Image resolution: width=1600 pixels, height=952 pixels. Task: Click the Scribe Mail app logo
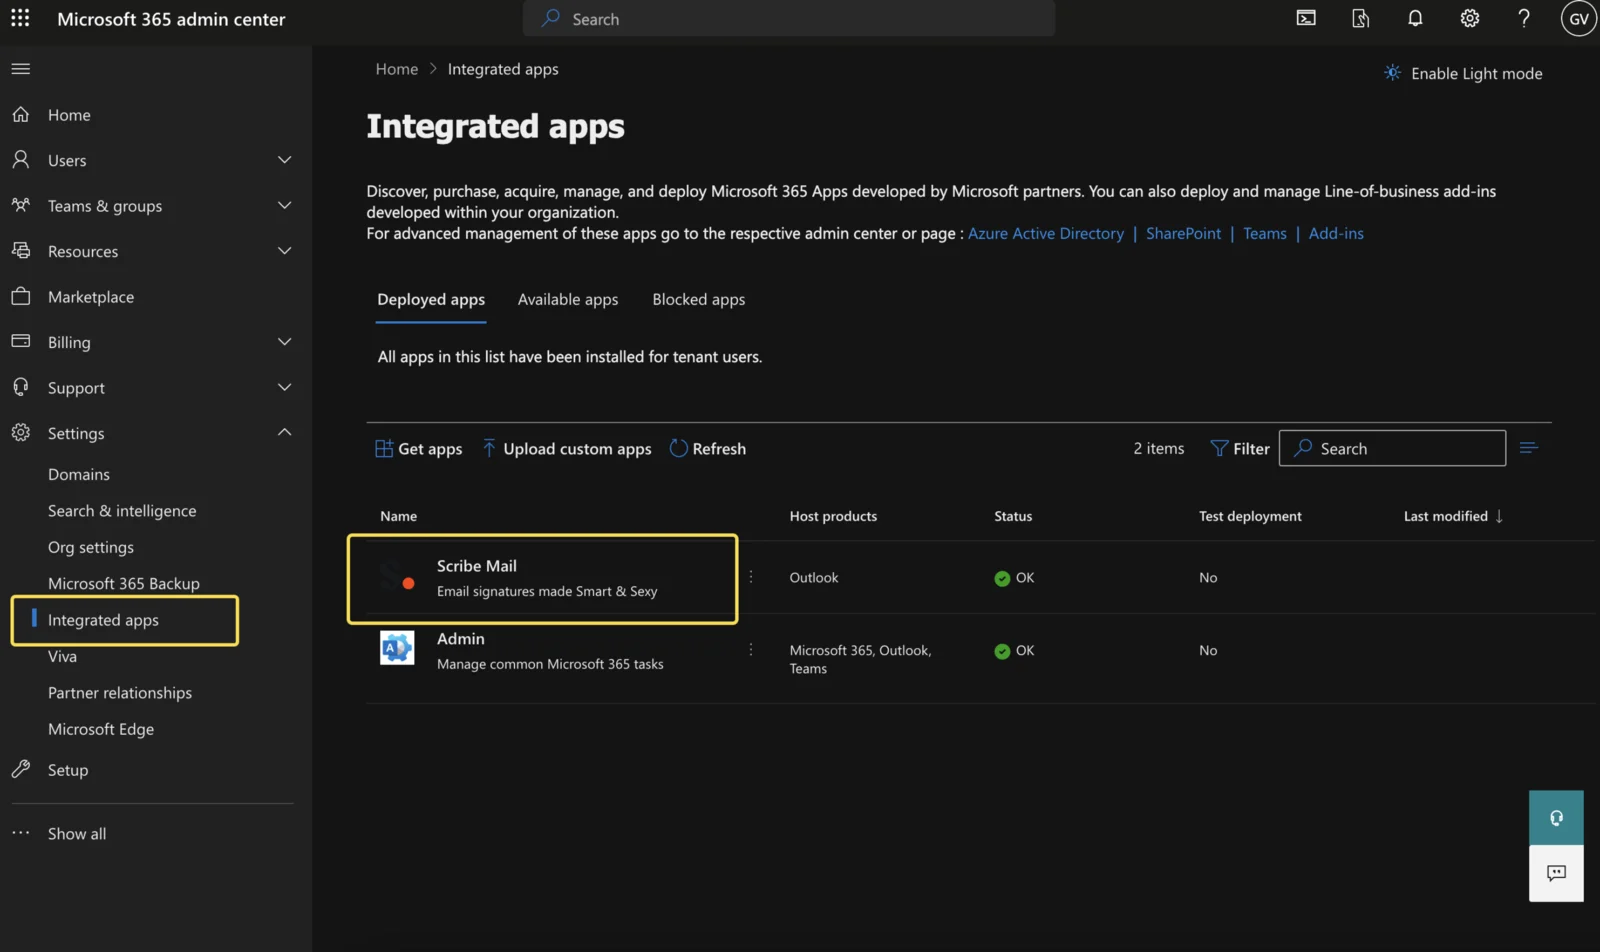point(397,577)
